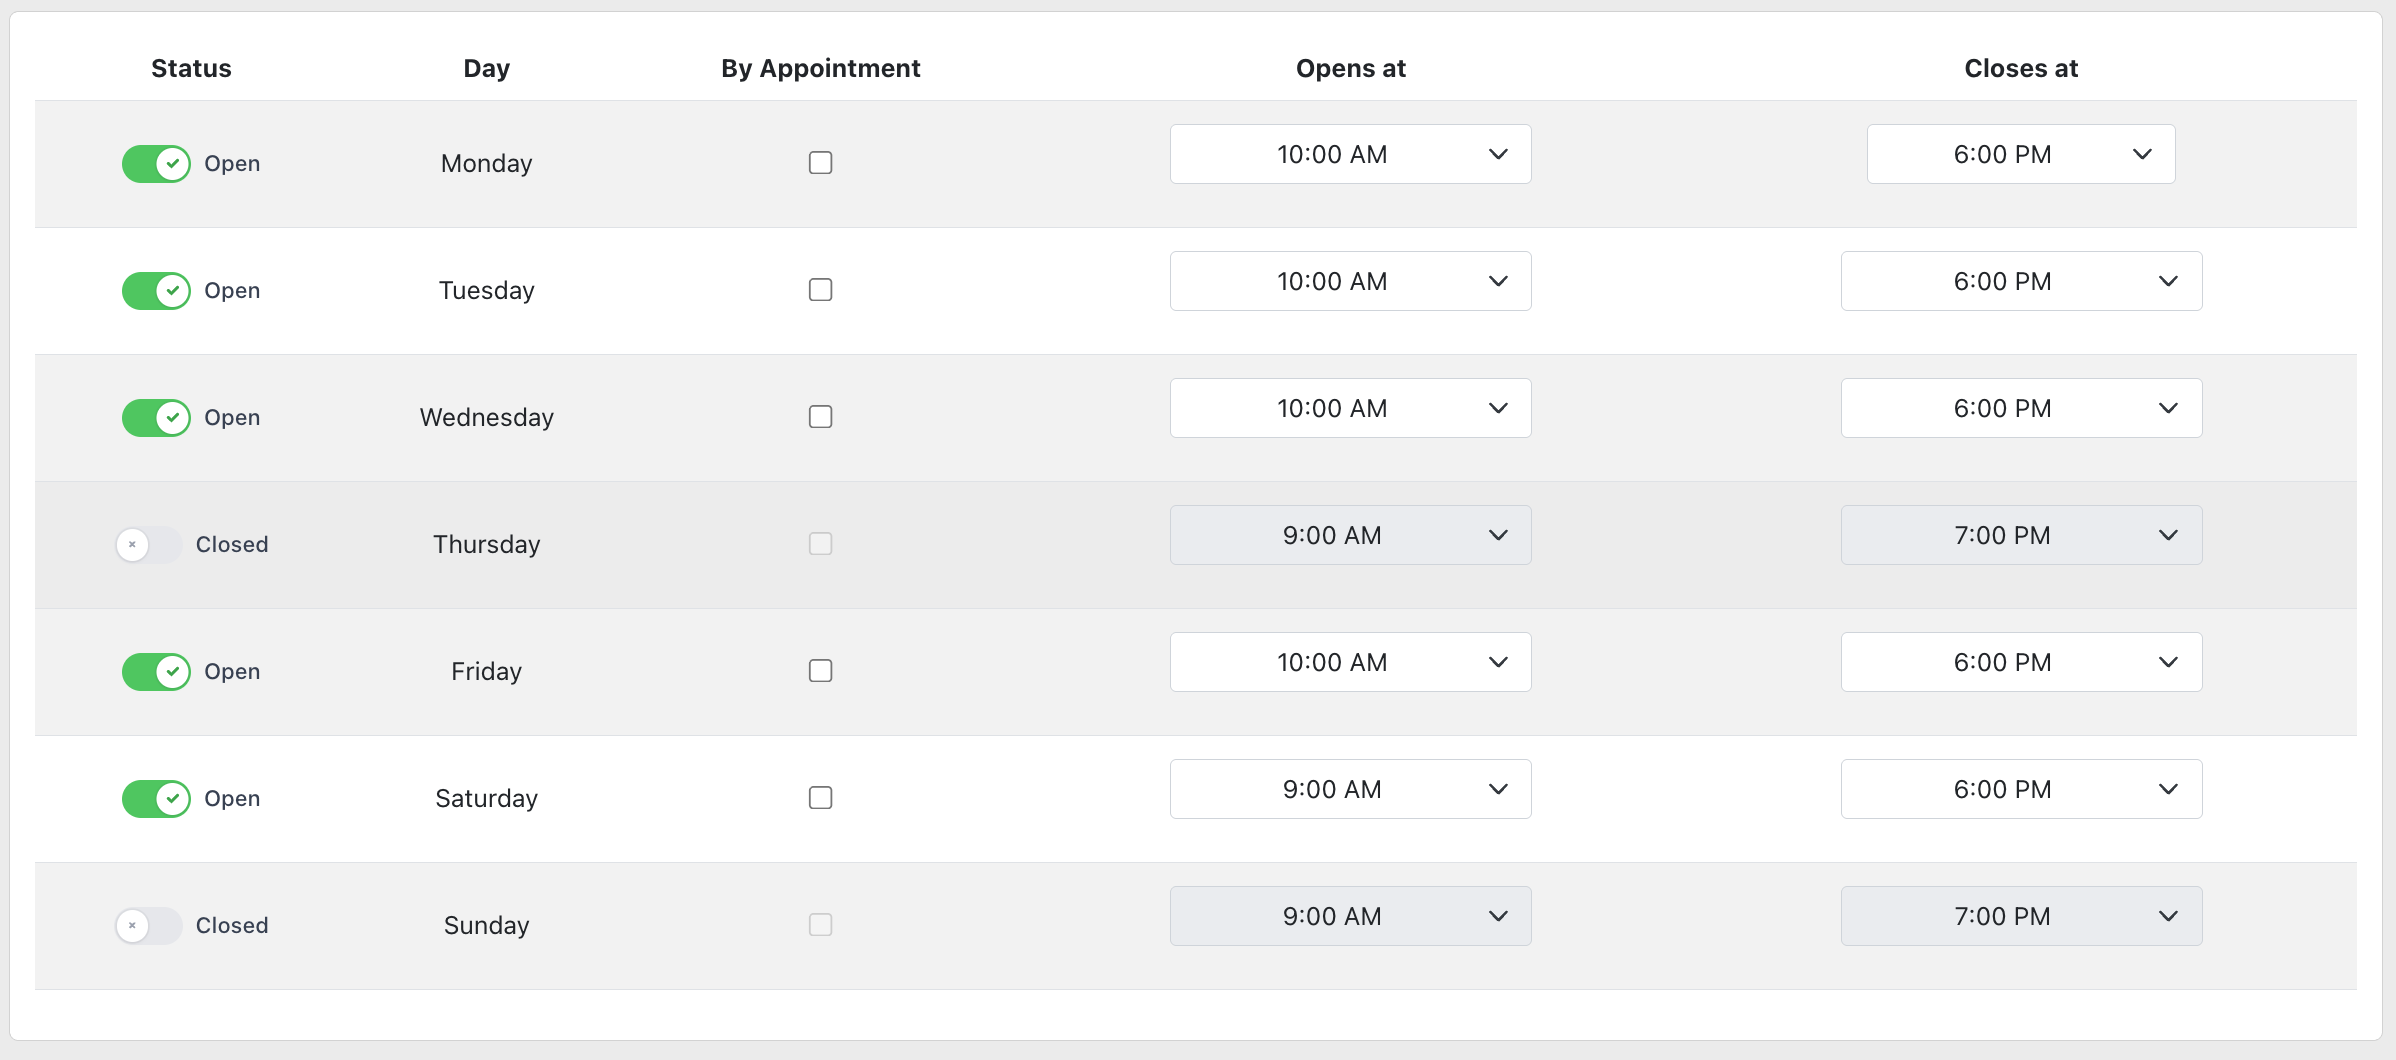Turn on the Sunday status toggle
Screen dimensions: 2396x1060
coord(148,925)
